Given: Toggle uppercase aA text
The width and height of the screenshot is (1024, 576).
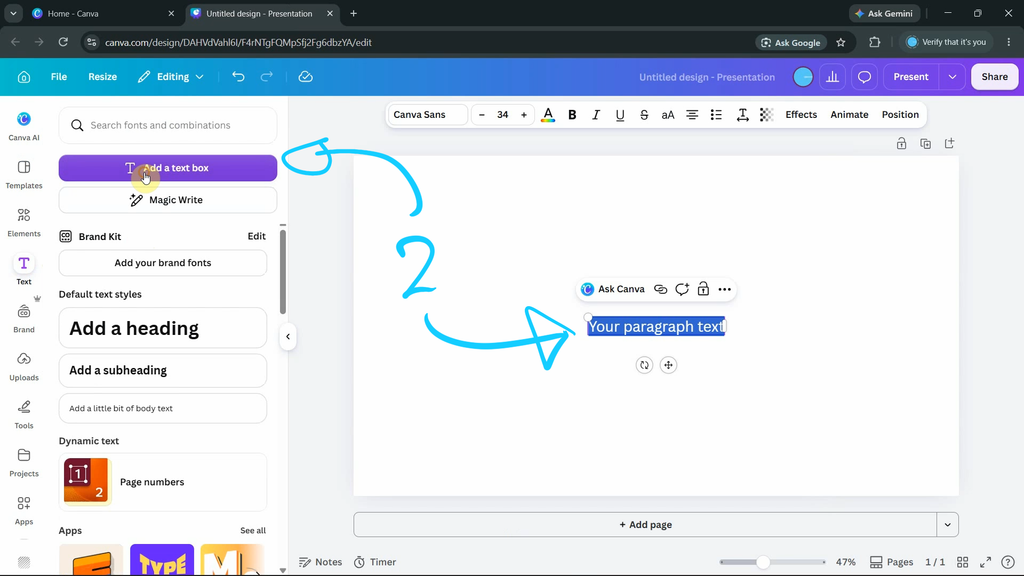Looking at the screenshot, I should pyautogui.click(x=667, y=115).
